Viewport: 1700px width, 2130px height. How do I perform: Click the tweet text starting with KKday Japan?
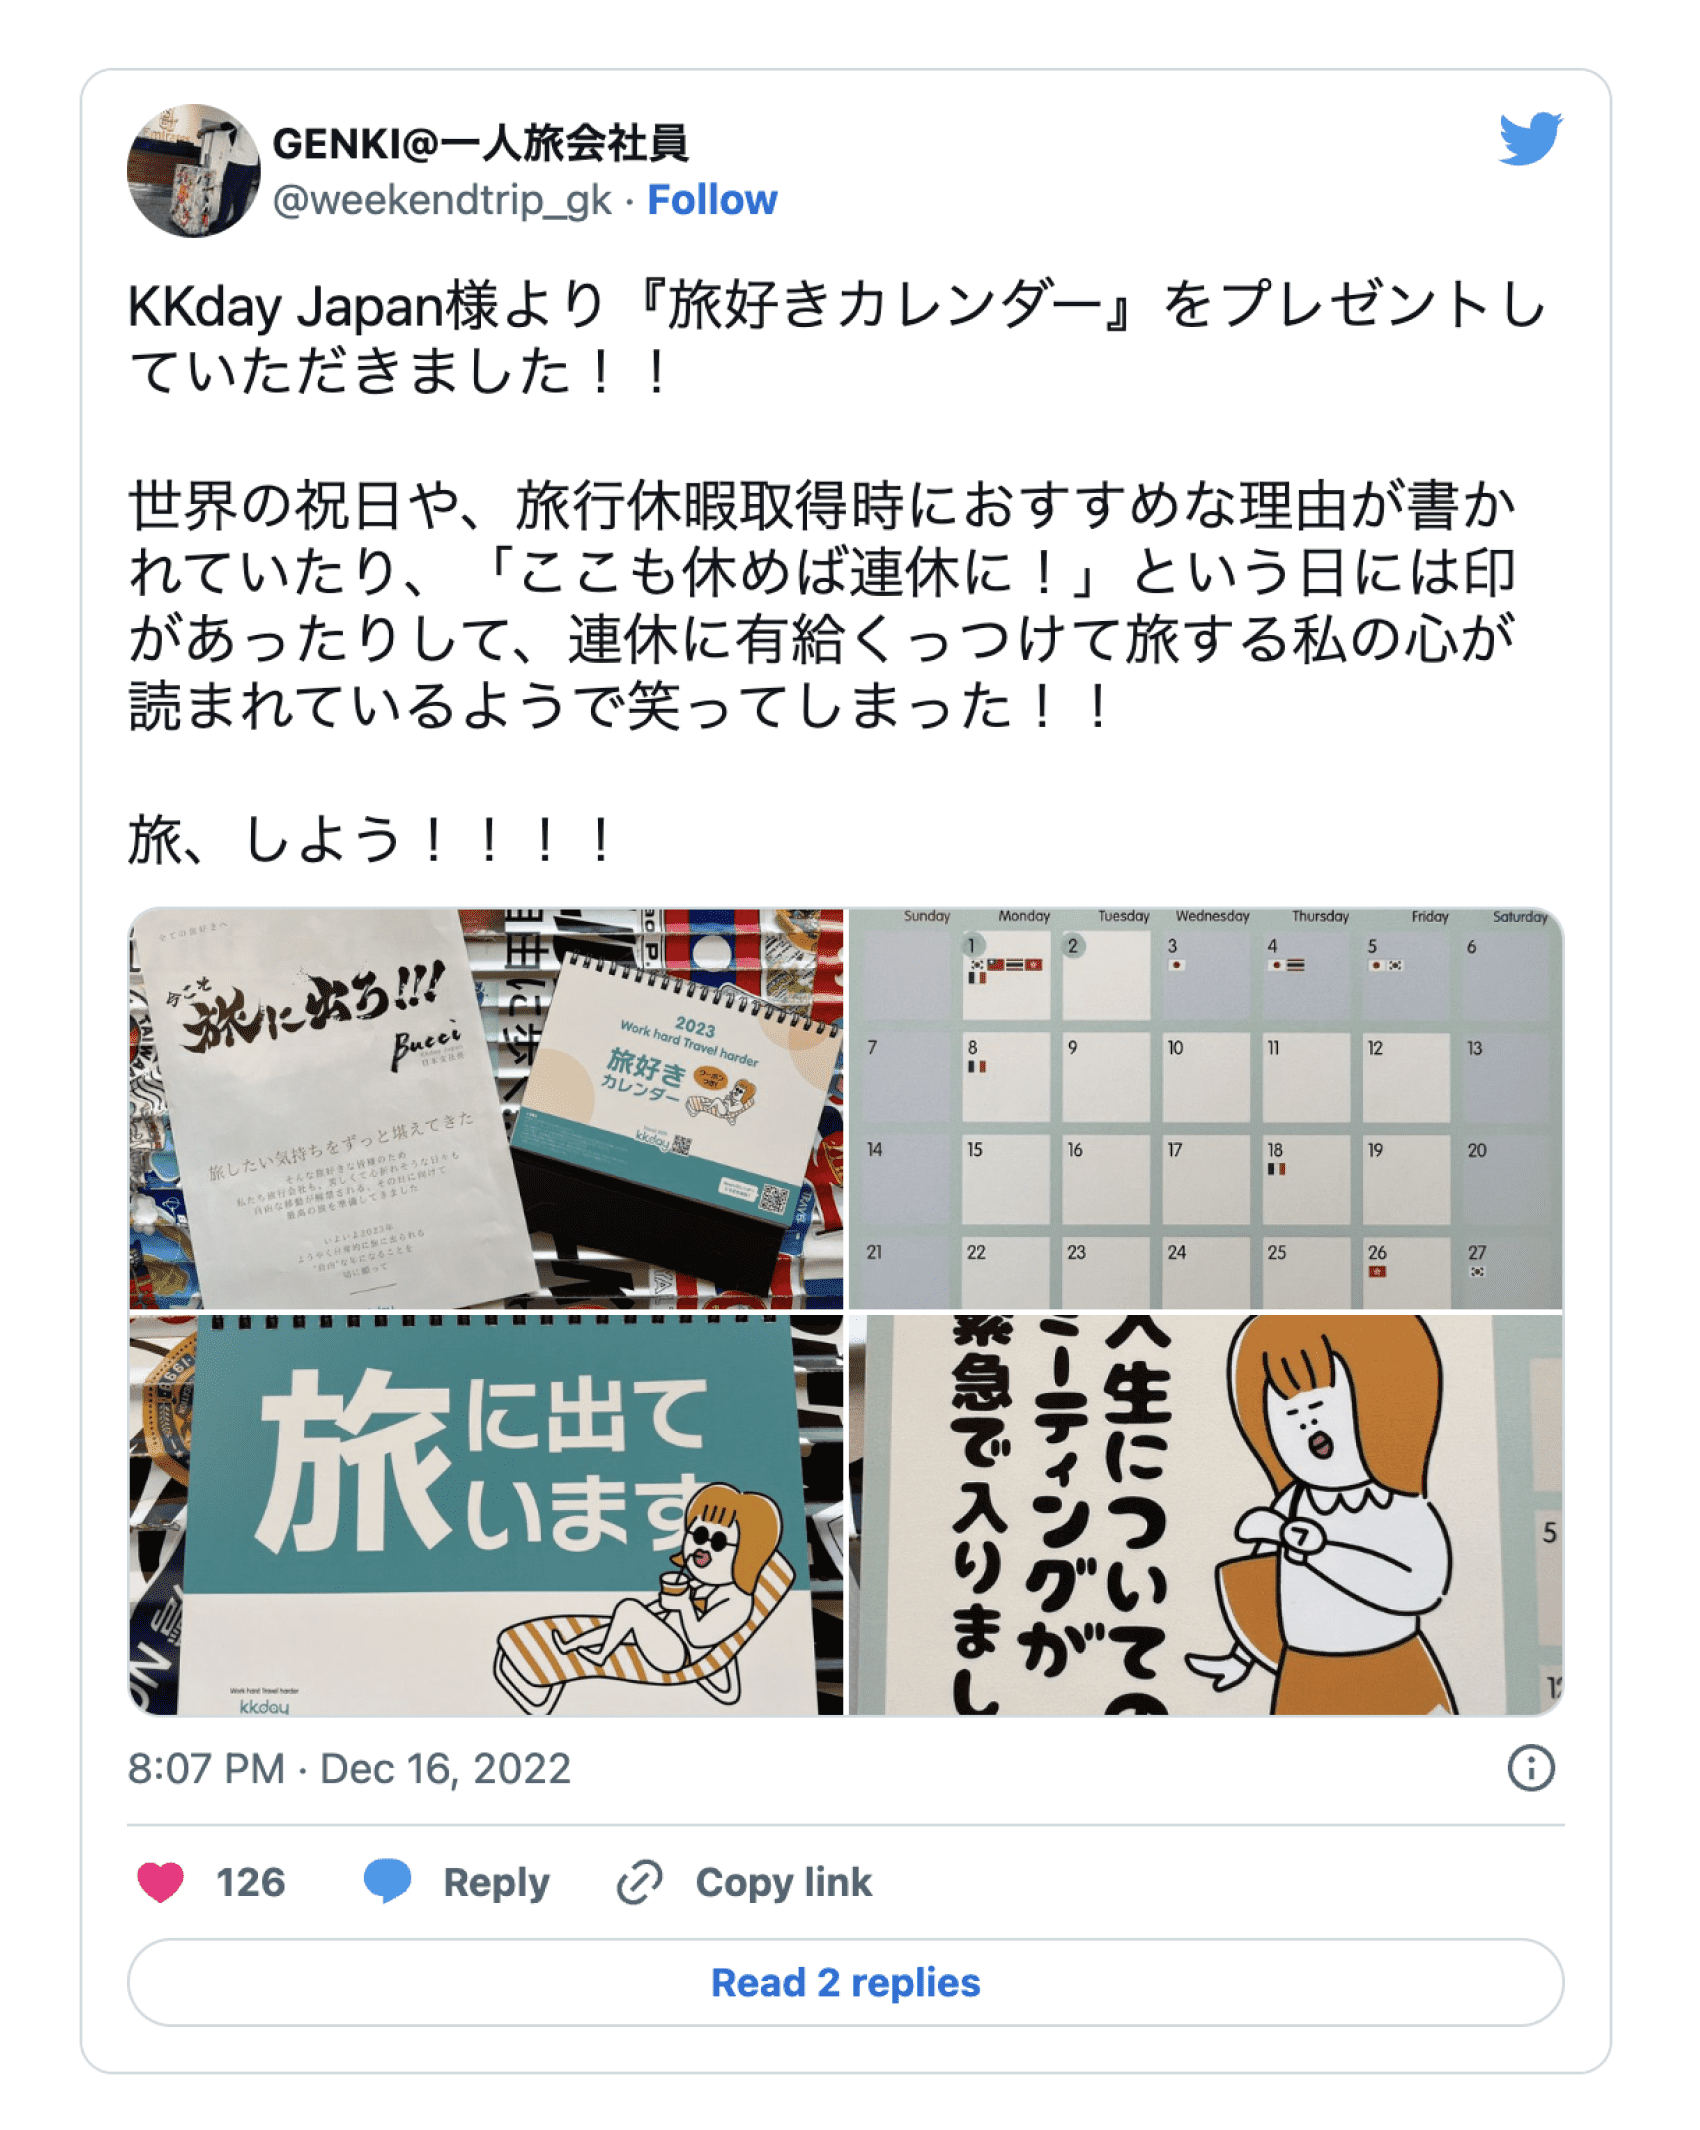(x=838, y=337)
